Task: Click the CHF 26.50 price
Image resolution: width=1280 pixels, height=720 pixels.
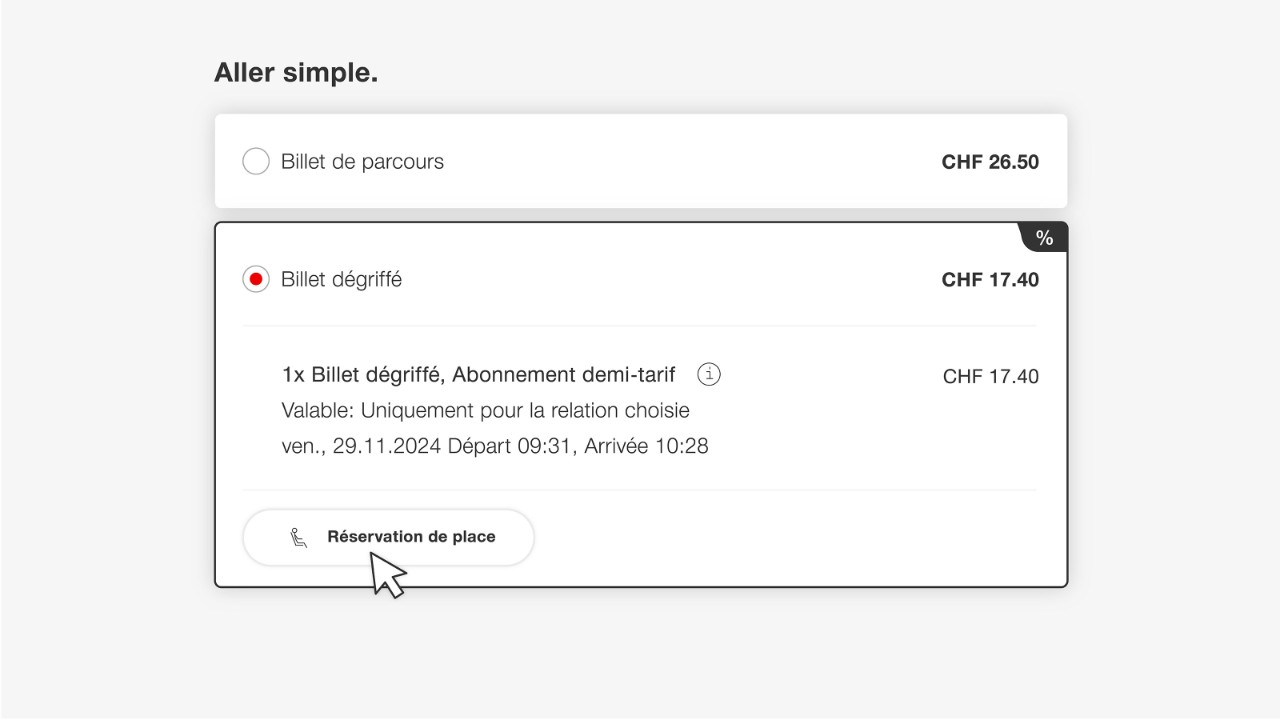Action: click(x=990, y=161)
